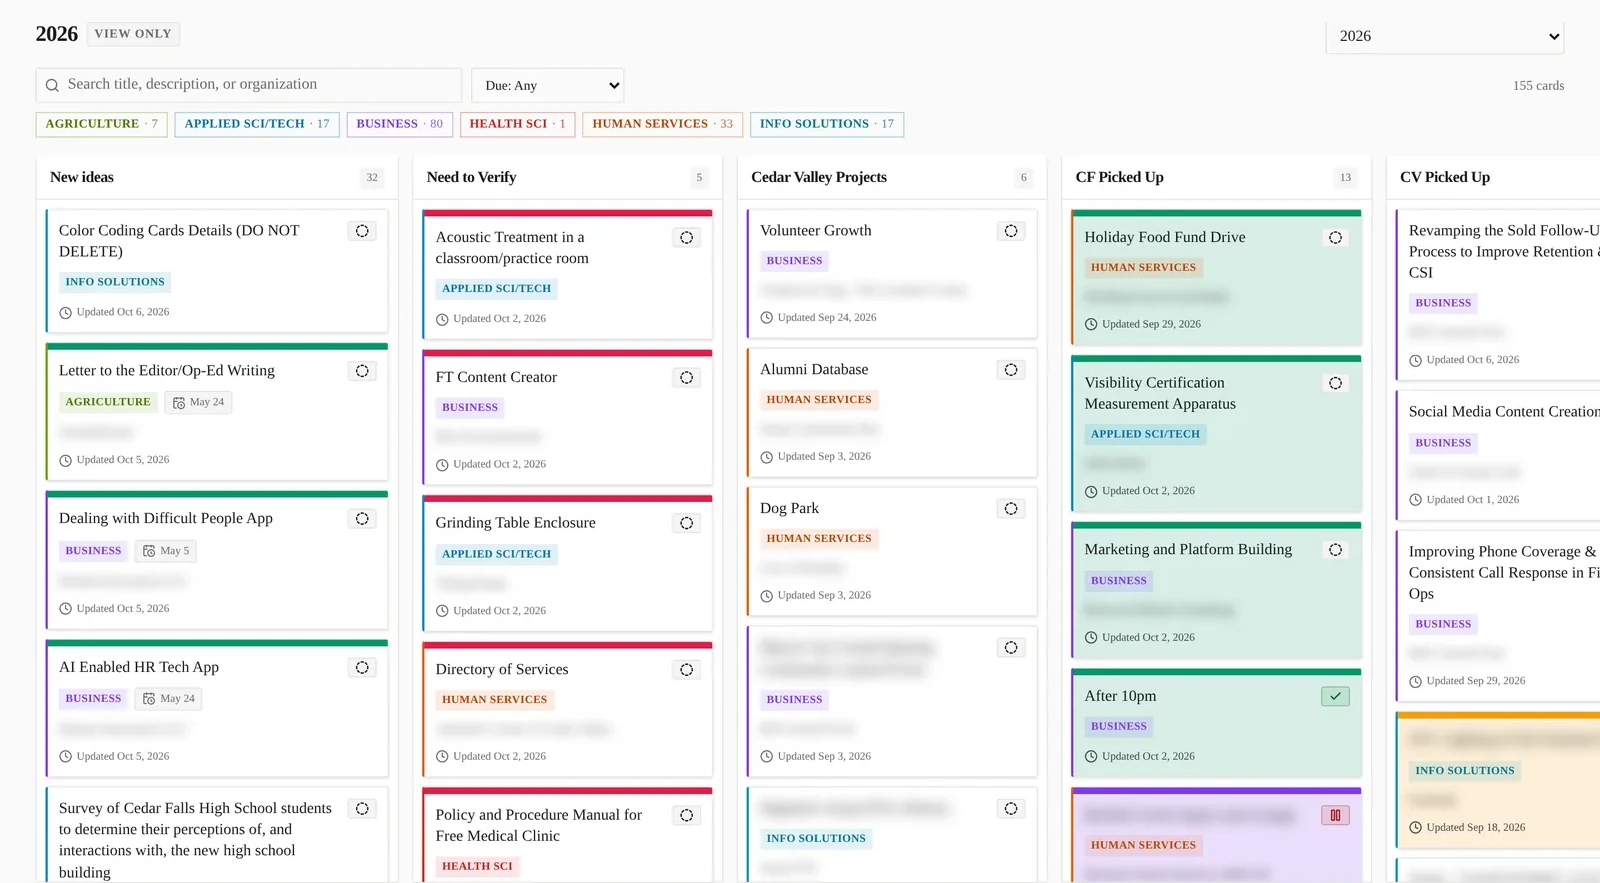The width and height of the screenshot is (1600, 883).
Task: Click status icon on Color Coding Cards Details card
Action: pos(362,231)
